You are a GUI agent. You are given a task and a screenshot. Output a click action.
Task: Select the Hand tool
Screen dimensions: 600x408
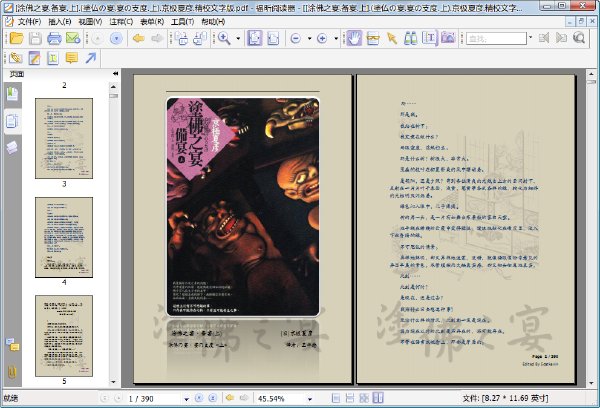(354, 38)
